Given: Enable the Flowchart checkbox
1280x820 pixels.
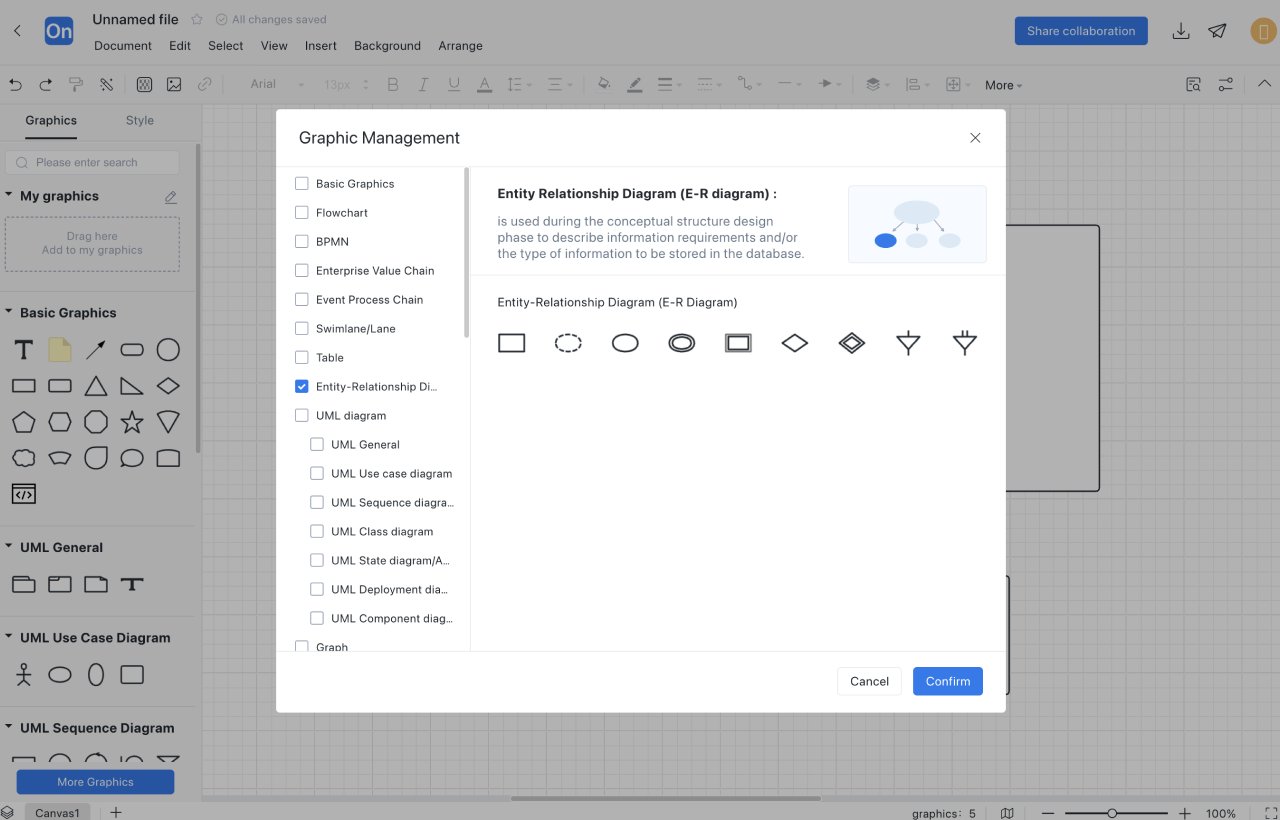Looking at the screenshot, I should 302,212.
